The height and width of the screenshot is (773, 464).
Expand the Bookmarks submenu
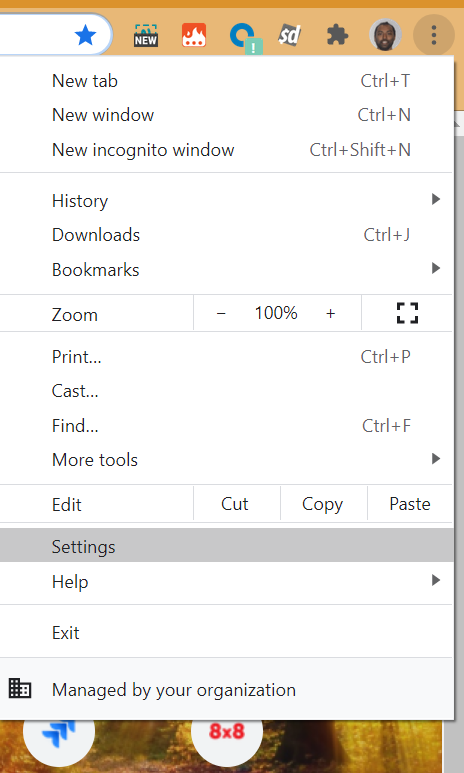[226, 269]
